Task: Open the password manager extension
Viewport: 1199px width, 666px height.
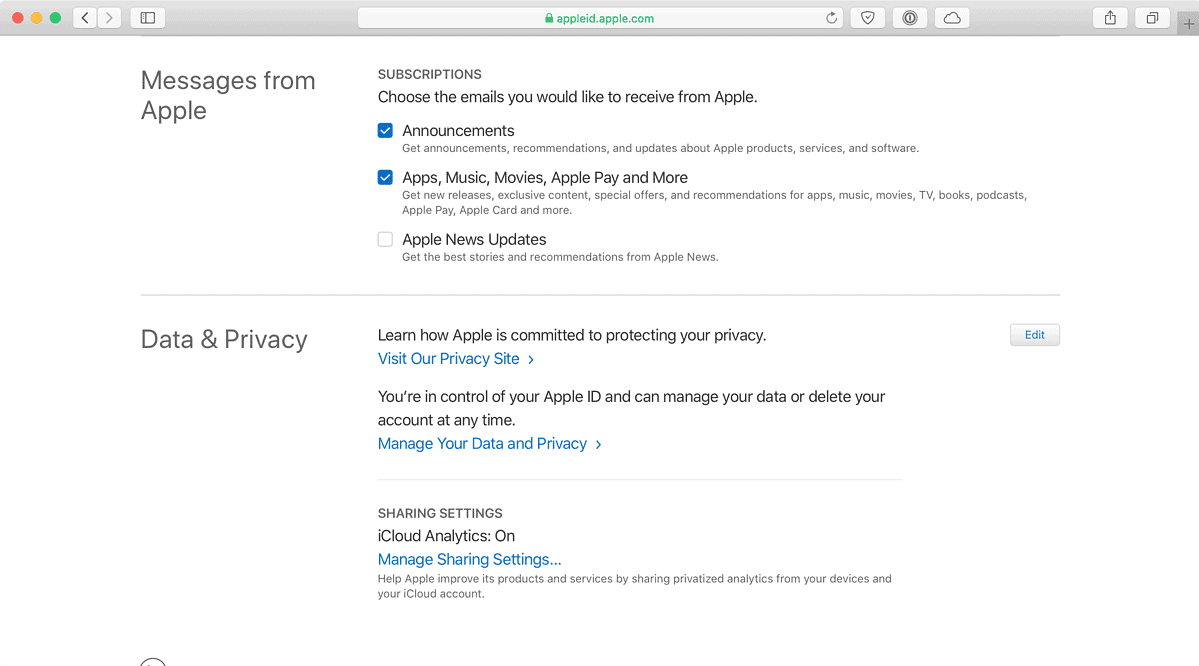Action: pos(909,18)
